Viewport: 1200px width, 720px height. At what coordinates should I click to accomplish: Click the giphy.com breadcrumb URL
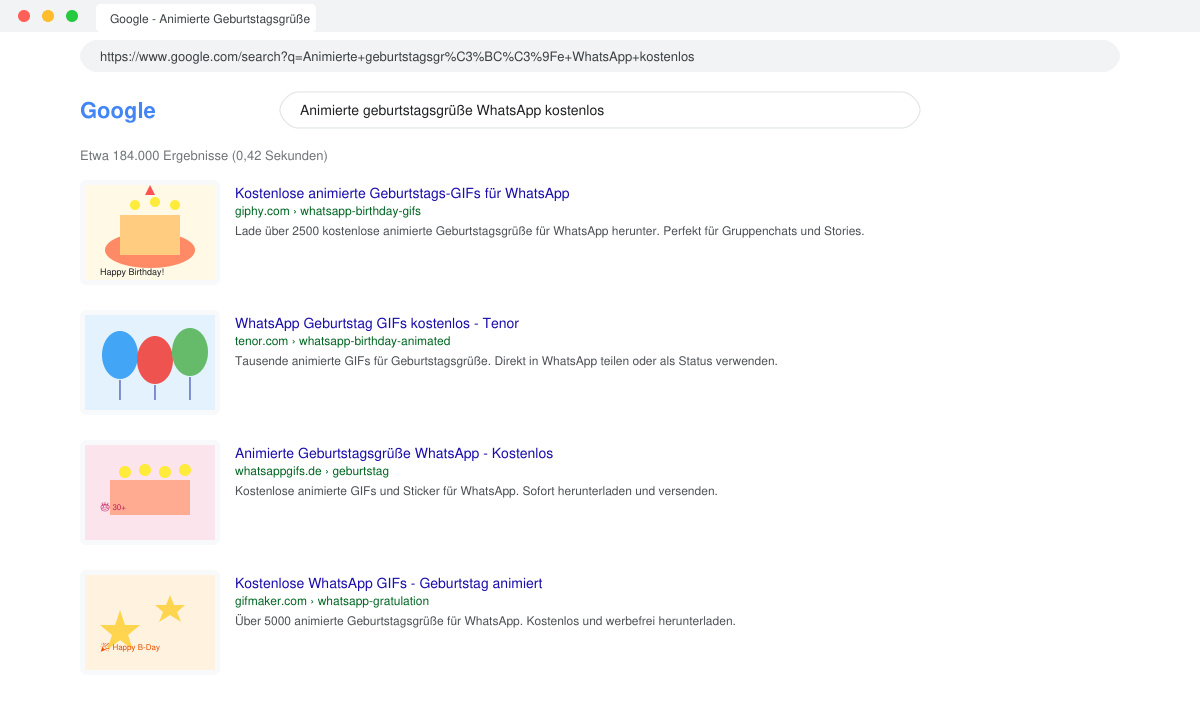tap(328, 211)
